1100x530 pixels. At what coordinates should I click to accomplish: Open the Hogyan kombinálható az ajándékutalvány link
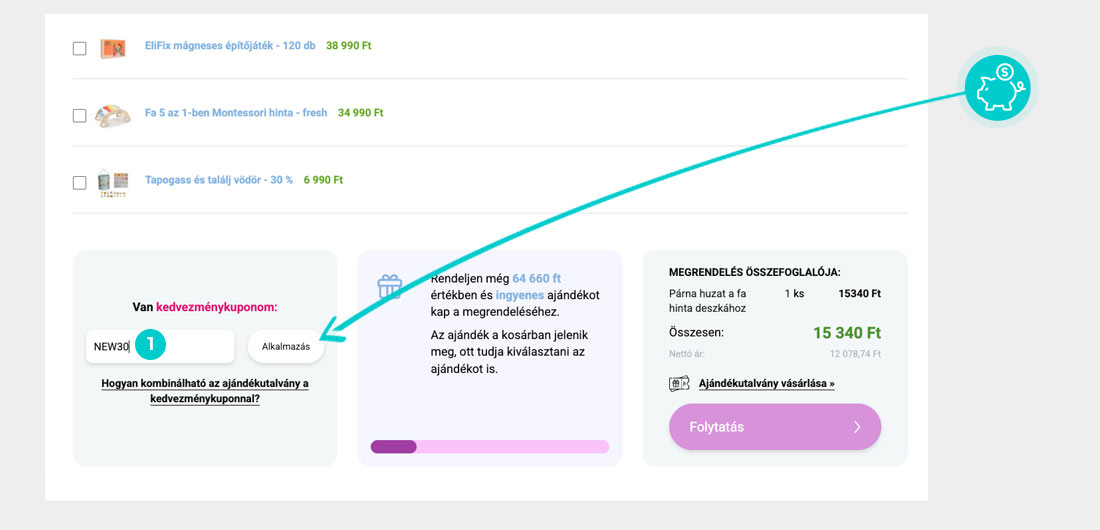[205, 390]
